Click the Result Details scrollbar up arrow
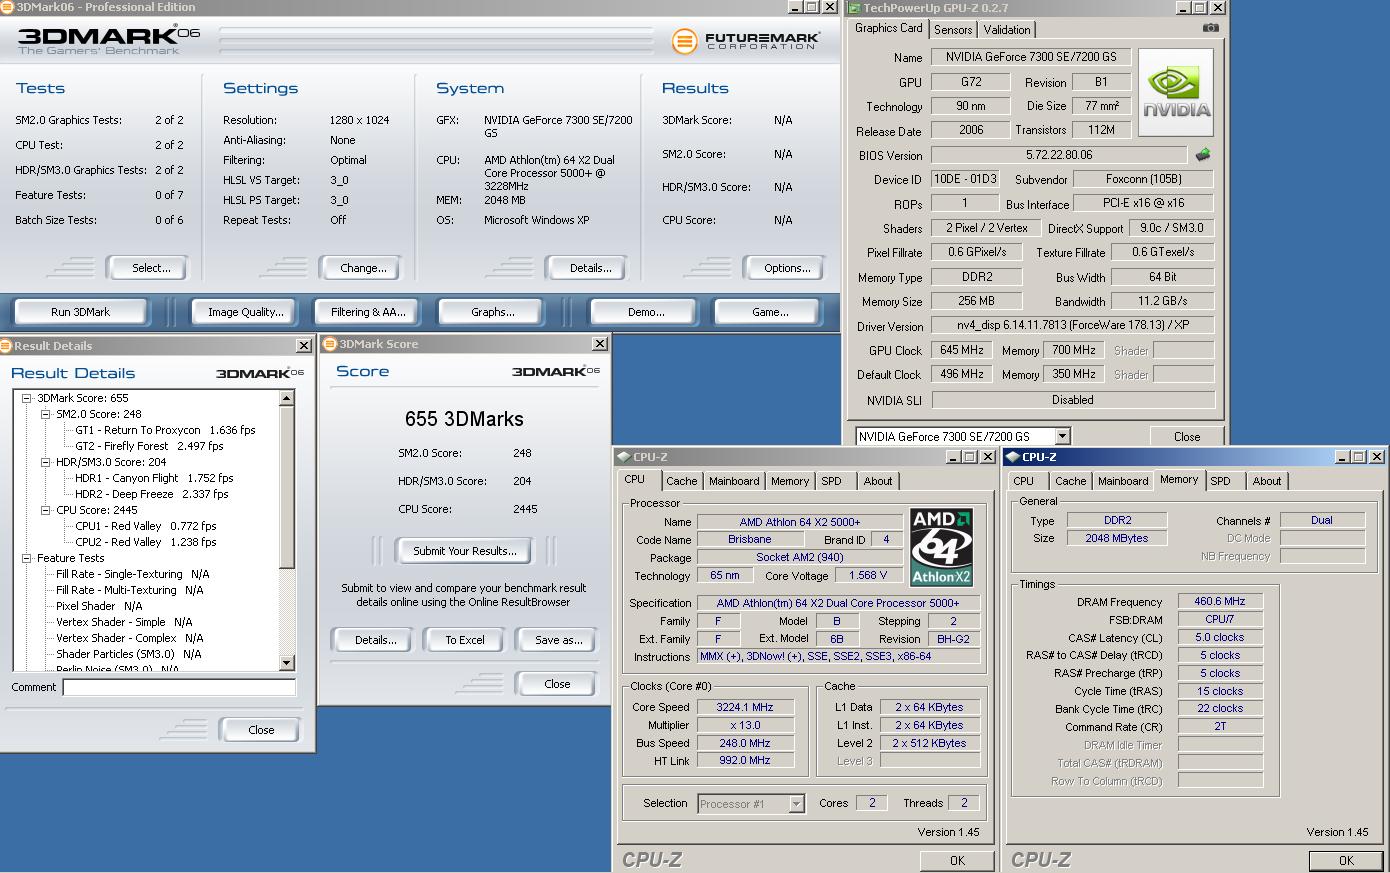 pos(287,398)
